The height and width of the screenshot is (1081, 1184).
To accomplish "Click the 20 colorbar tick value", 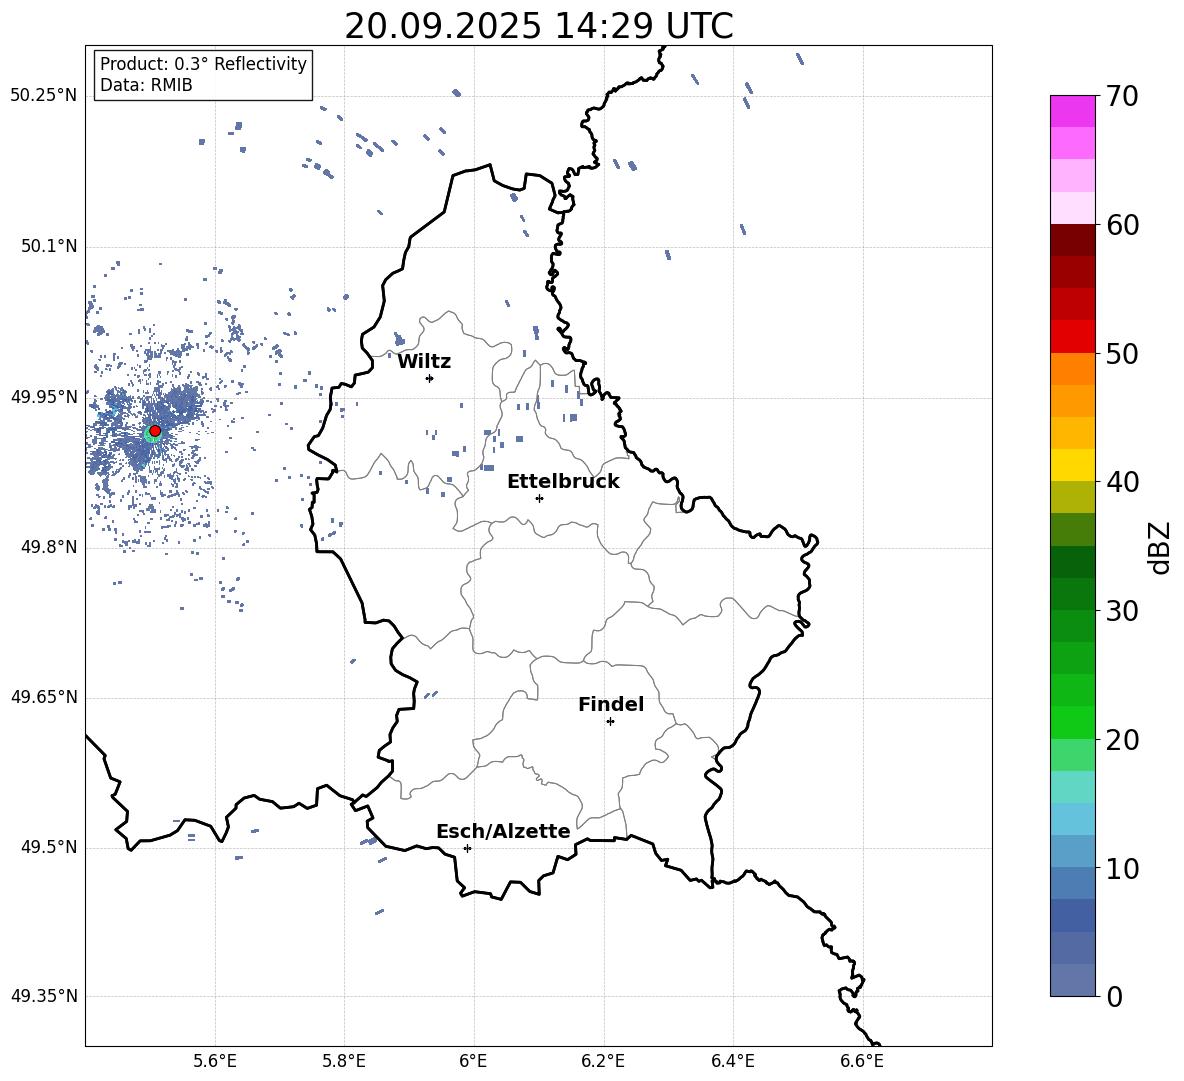I will (x=1122, y=740).
